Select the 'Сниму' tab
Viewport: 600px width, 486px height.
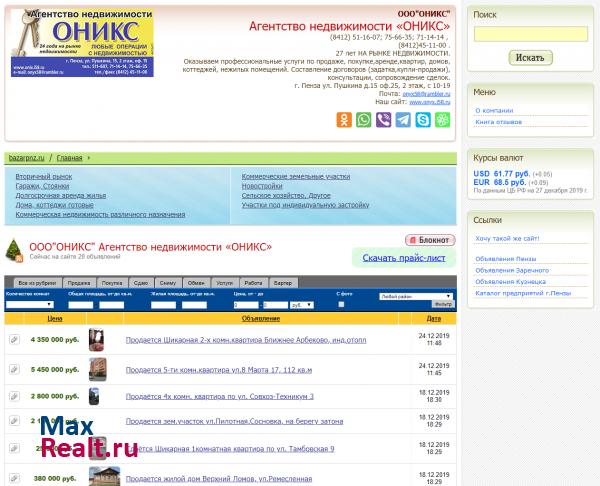point(168,283)
